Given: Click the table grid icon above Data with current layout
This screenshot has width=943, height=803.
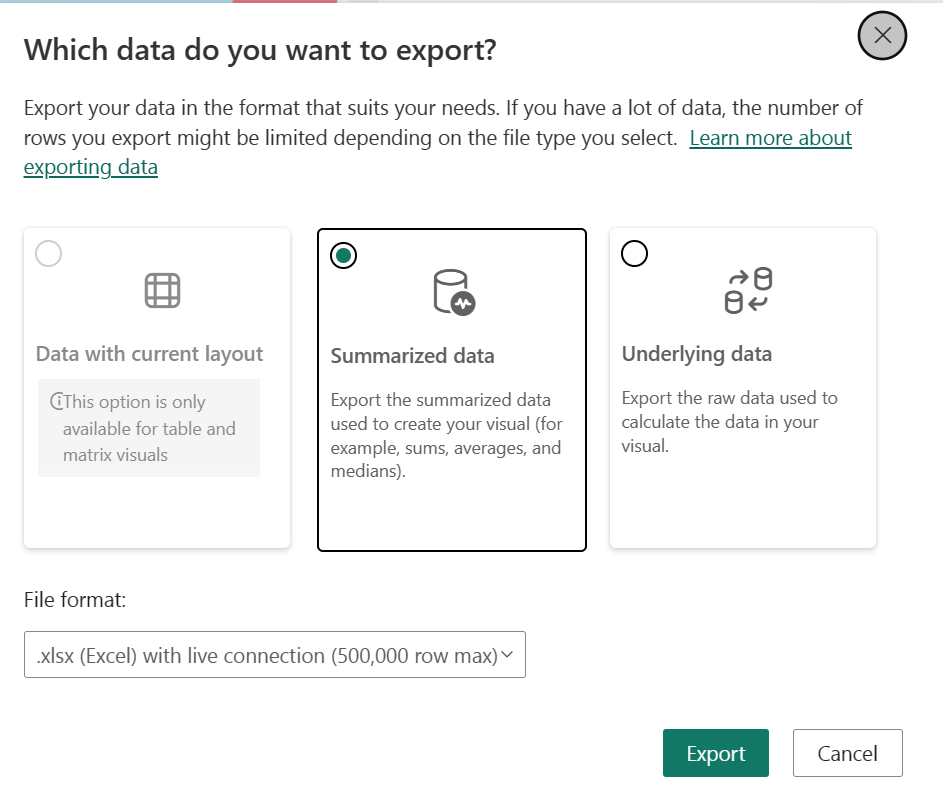Looking at the screenshot, I should coord(160,291).
